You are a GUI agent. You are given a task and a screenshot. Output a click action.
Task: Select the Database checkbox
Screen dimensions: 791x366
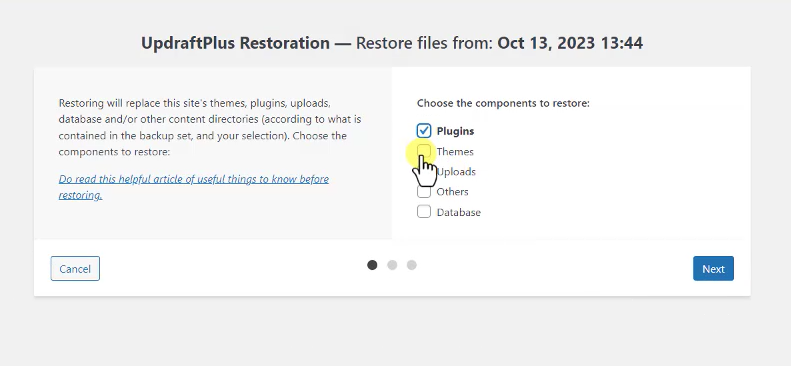pyautogui.click(x=424, y=212)
